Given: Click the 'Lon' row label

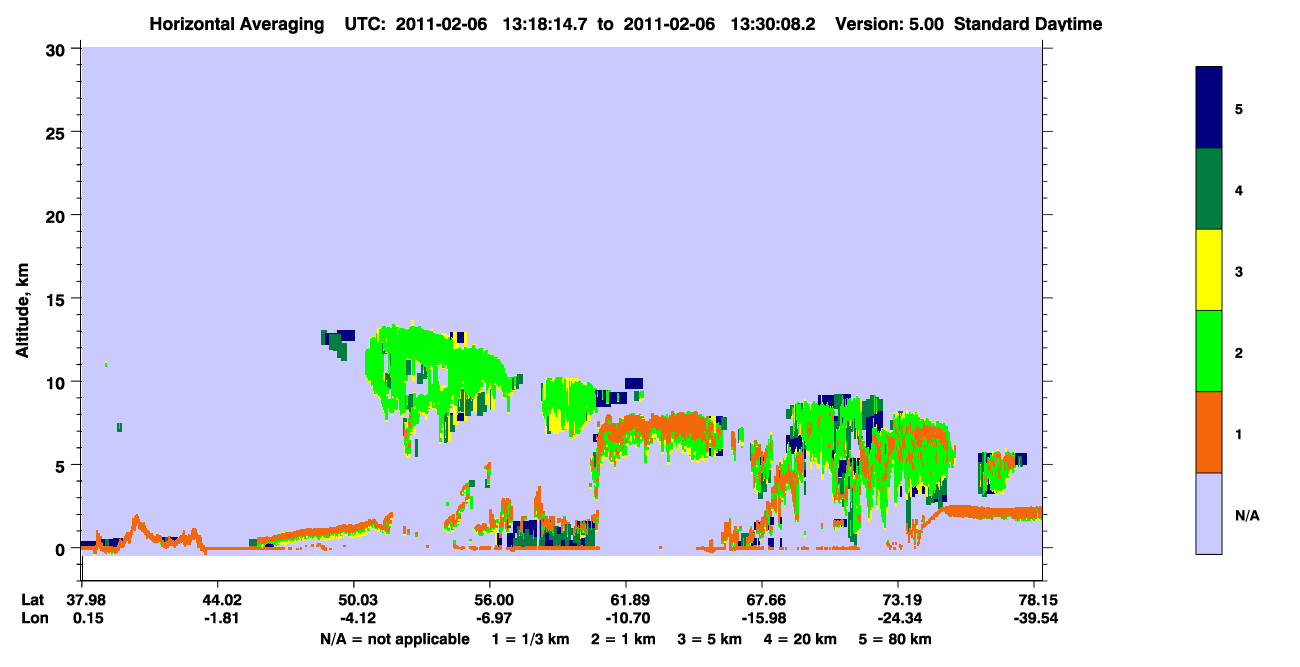Looking at the screenshot, I should point(34,618).
